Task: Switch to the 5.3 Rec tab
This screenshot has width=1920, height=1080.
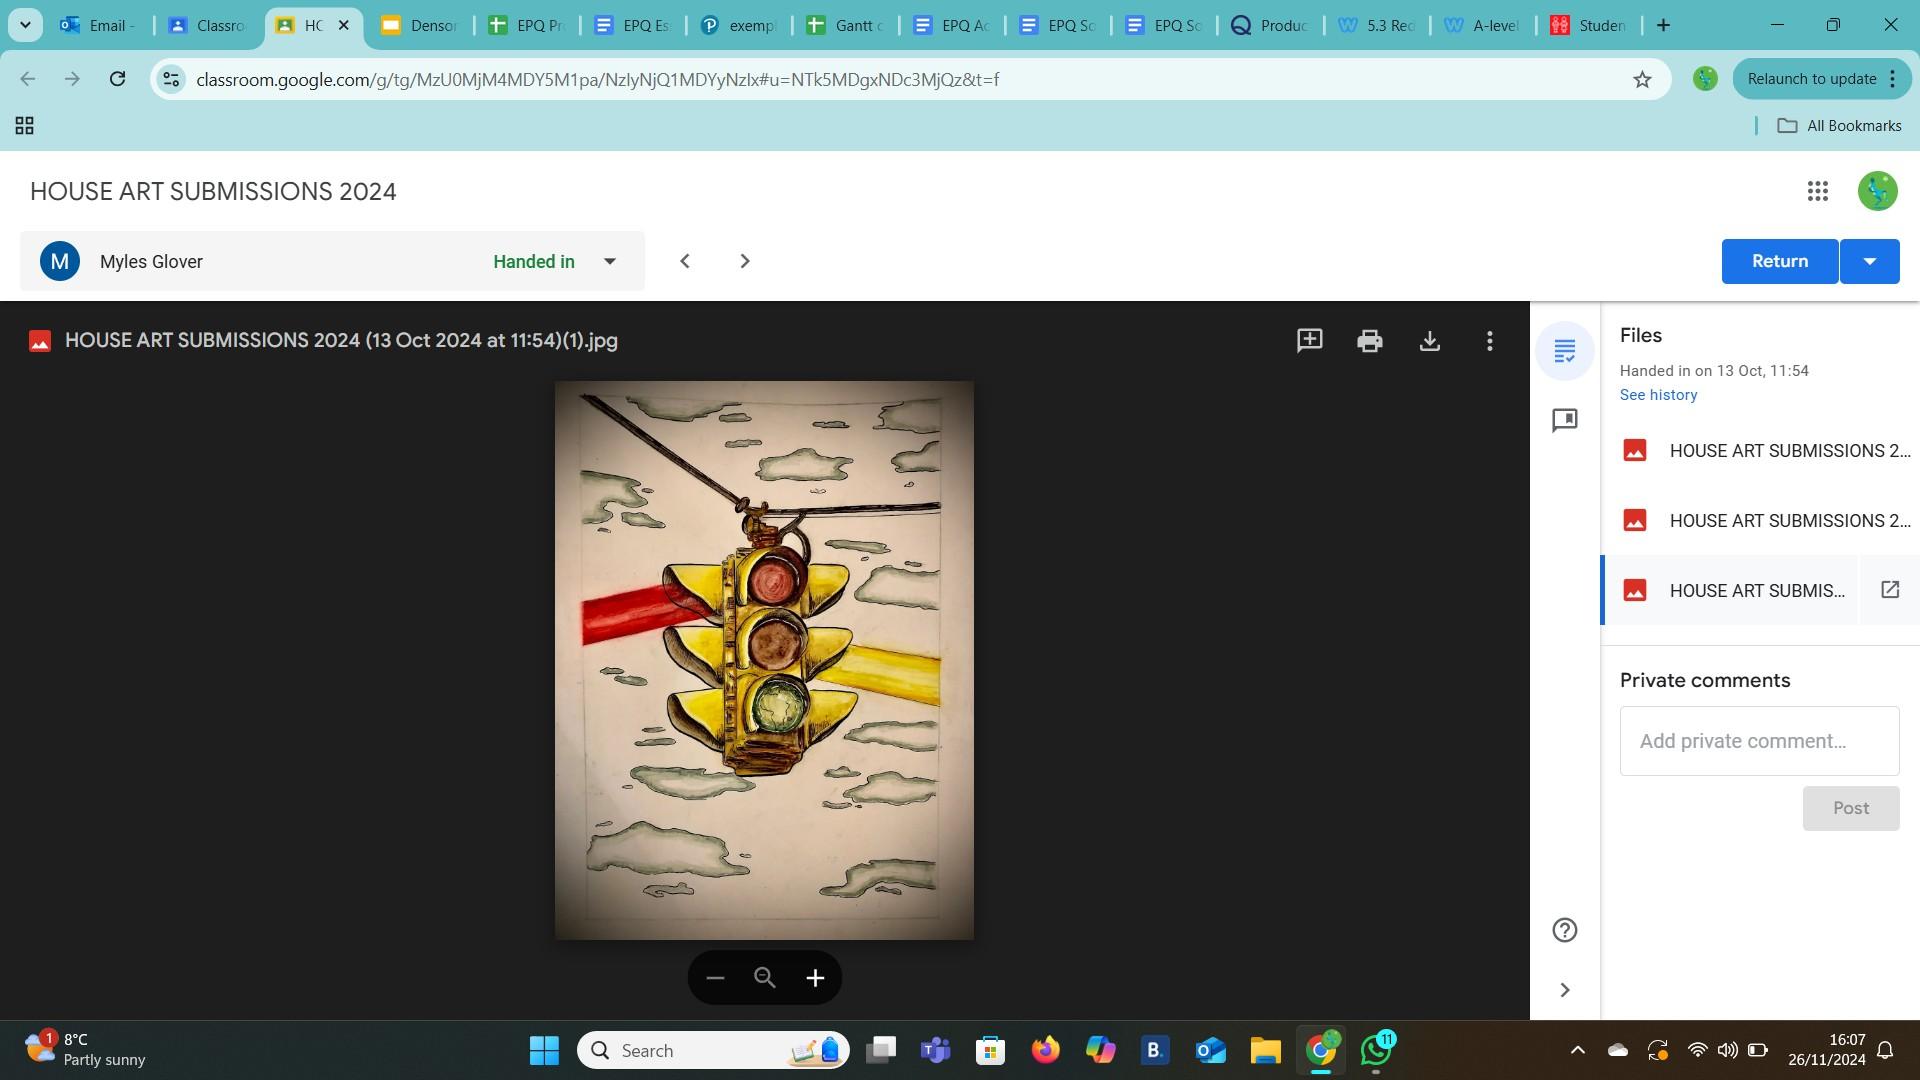Action: (x=1377, y=25)
